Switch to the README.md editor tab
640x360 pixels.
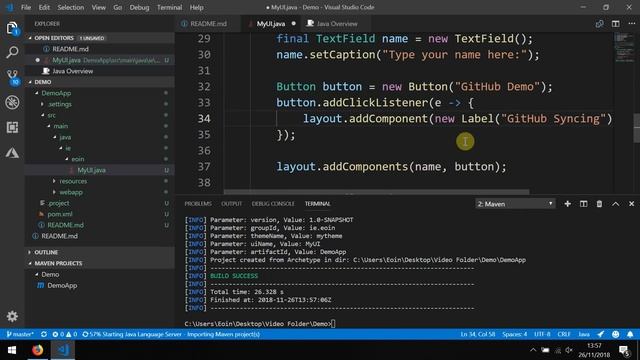pos(208,24)
